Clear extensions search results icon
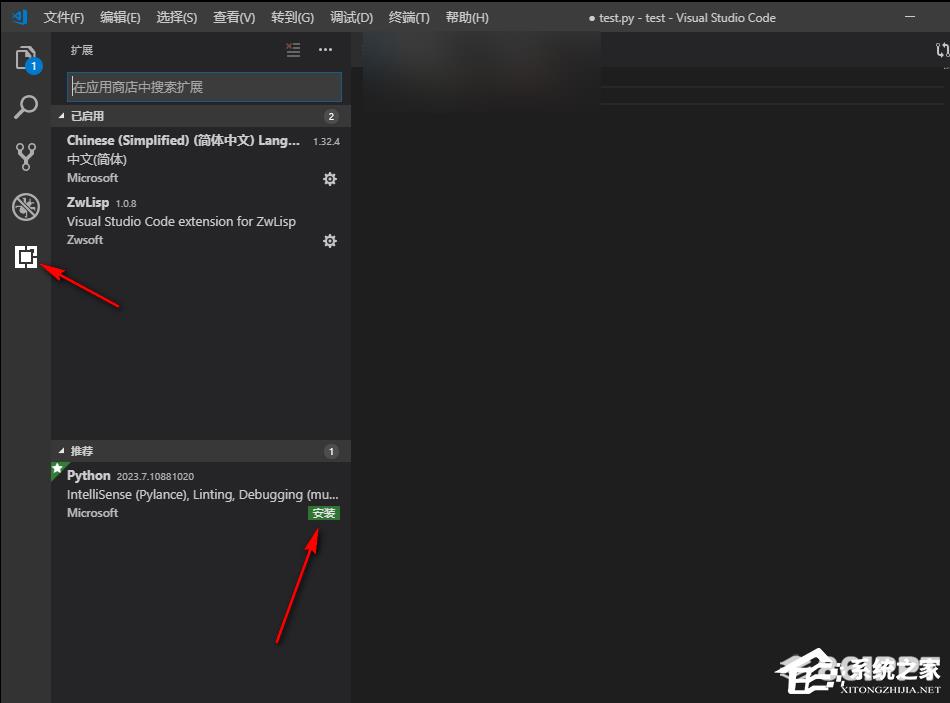Viewport: 950px width, 703px height. [x=293, y=50]
